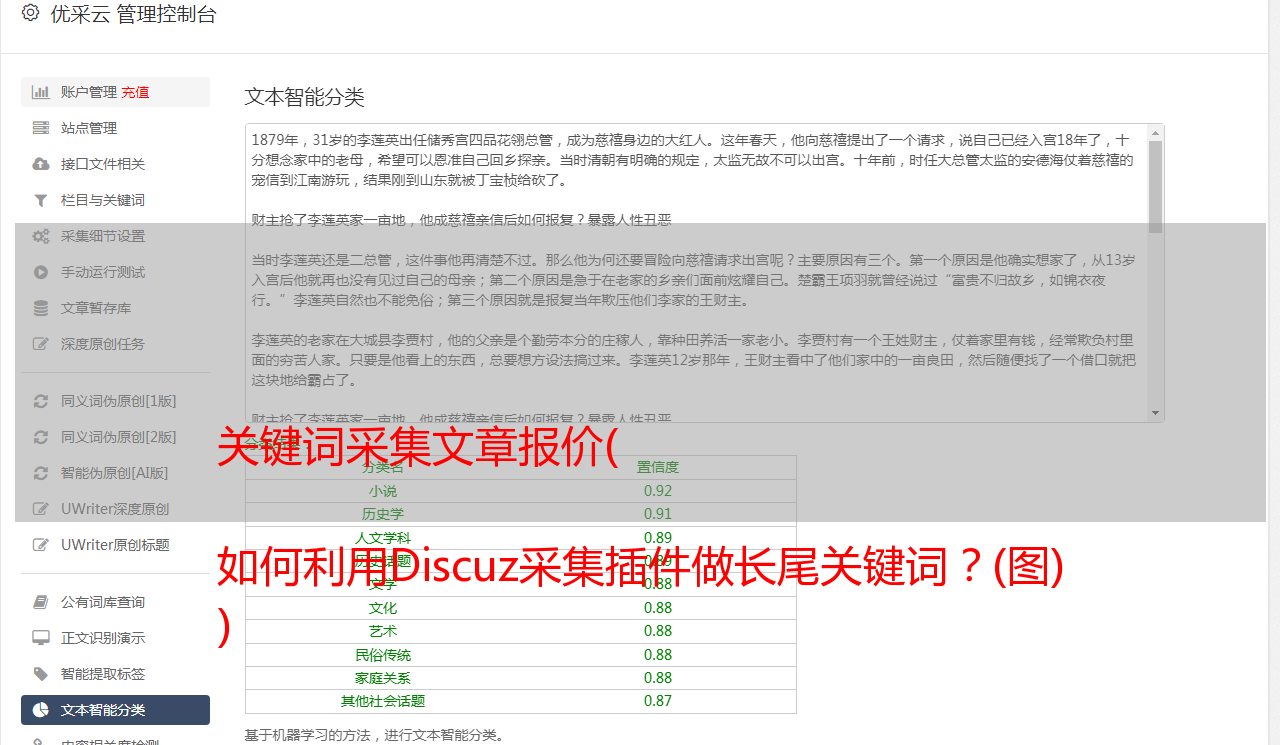The image size is (1280, 745).
Task: Click the 文化 category cell
Action: 382,608
